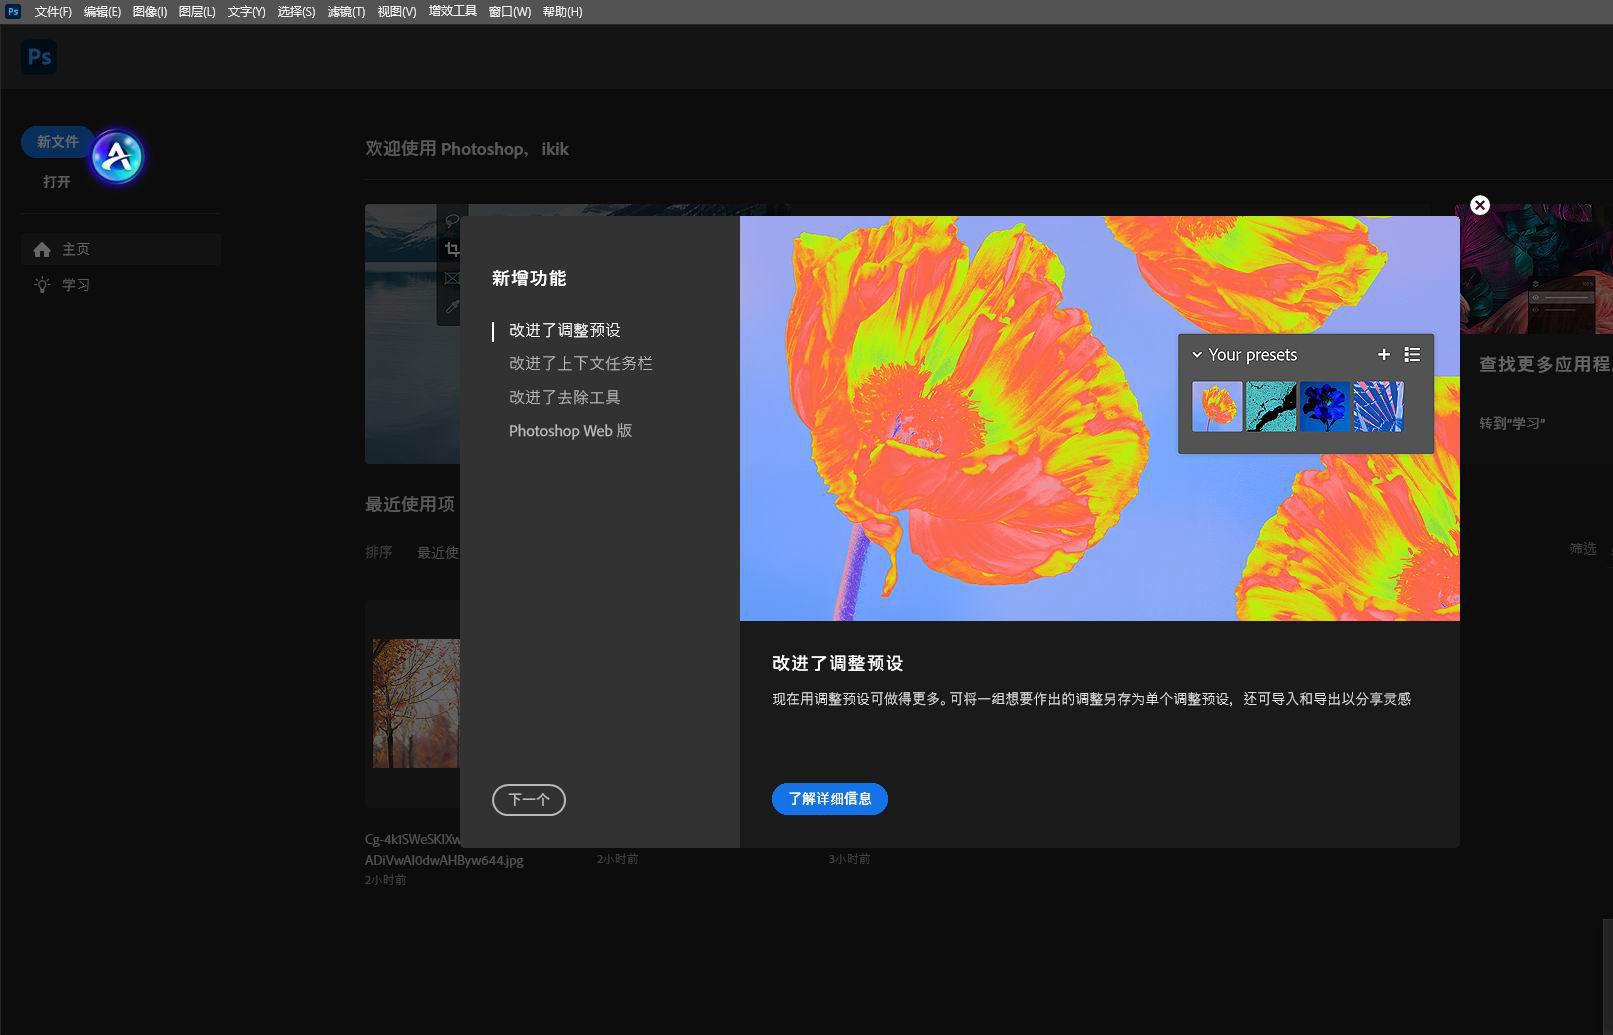Open the 视图(V) menu
Image resolution: width=1613 pixels, height=1035 pixels.
[x=397, y=12]
